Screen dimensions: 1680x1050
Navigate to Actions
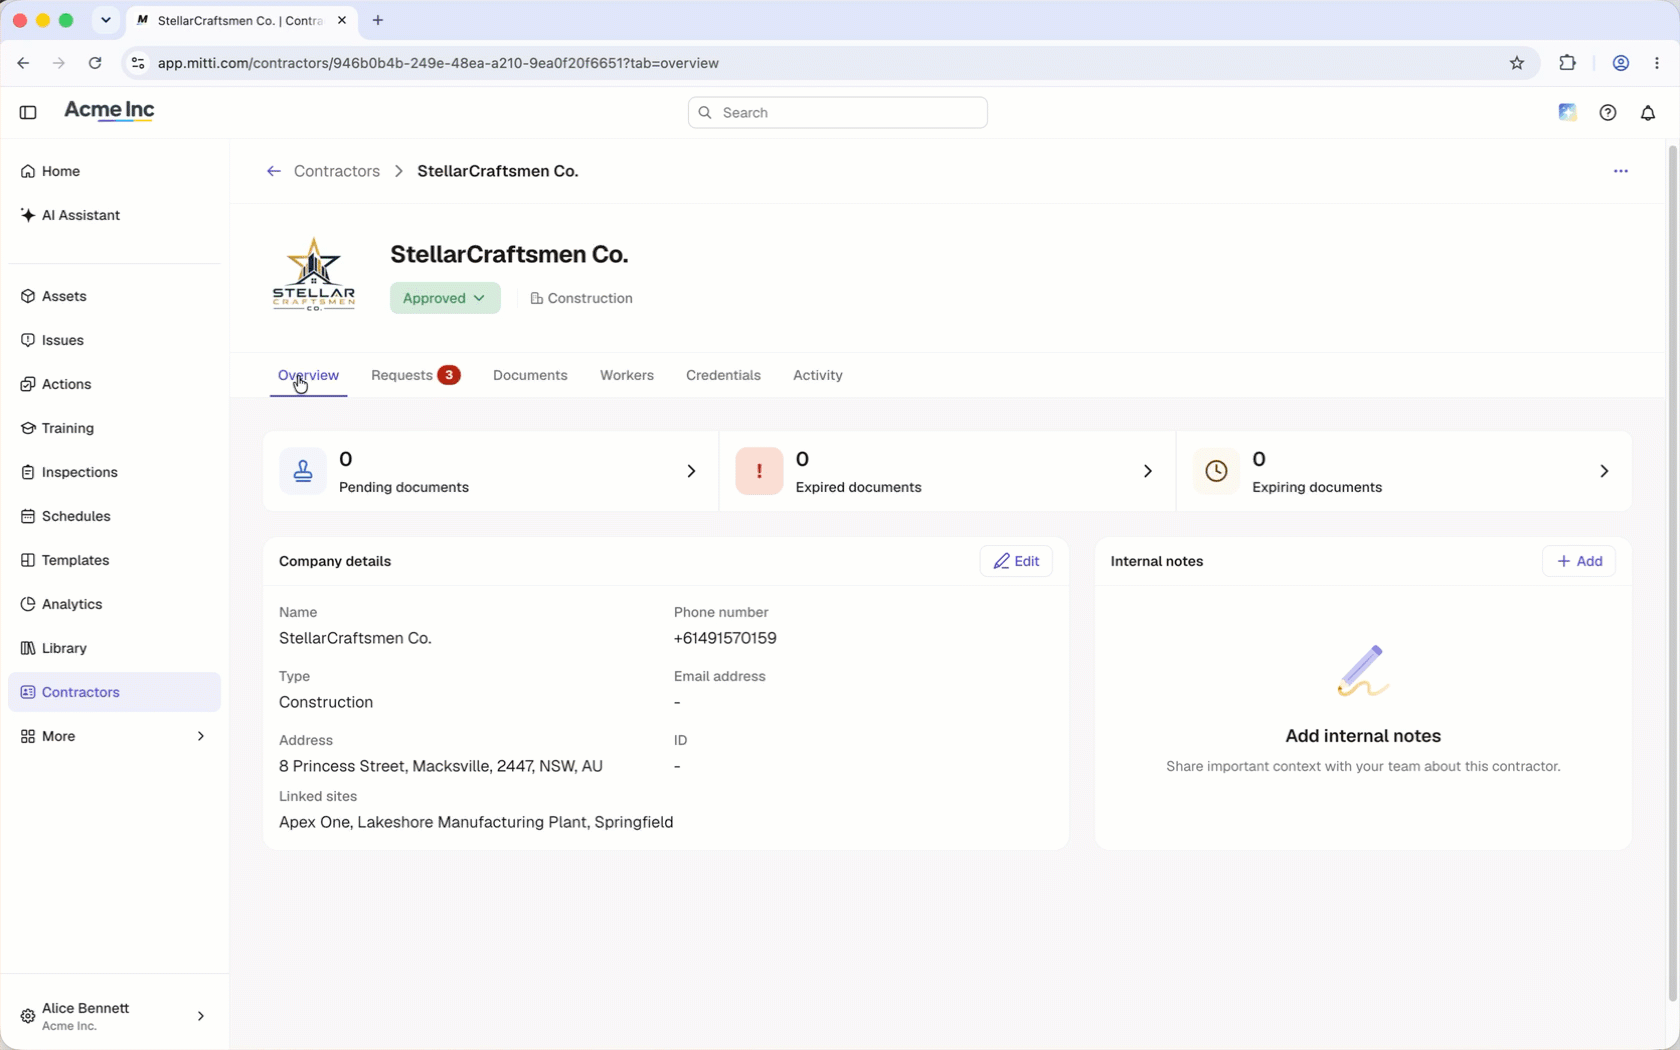(x=114, y=384)
